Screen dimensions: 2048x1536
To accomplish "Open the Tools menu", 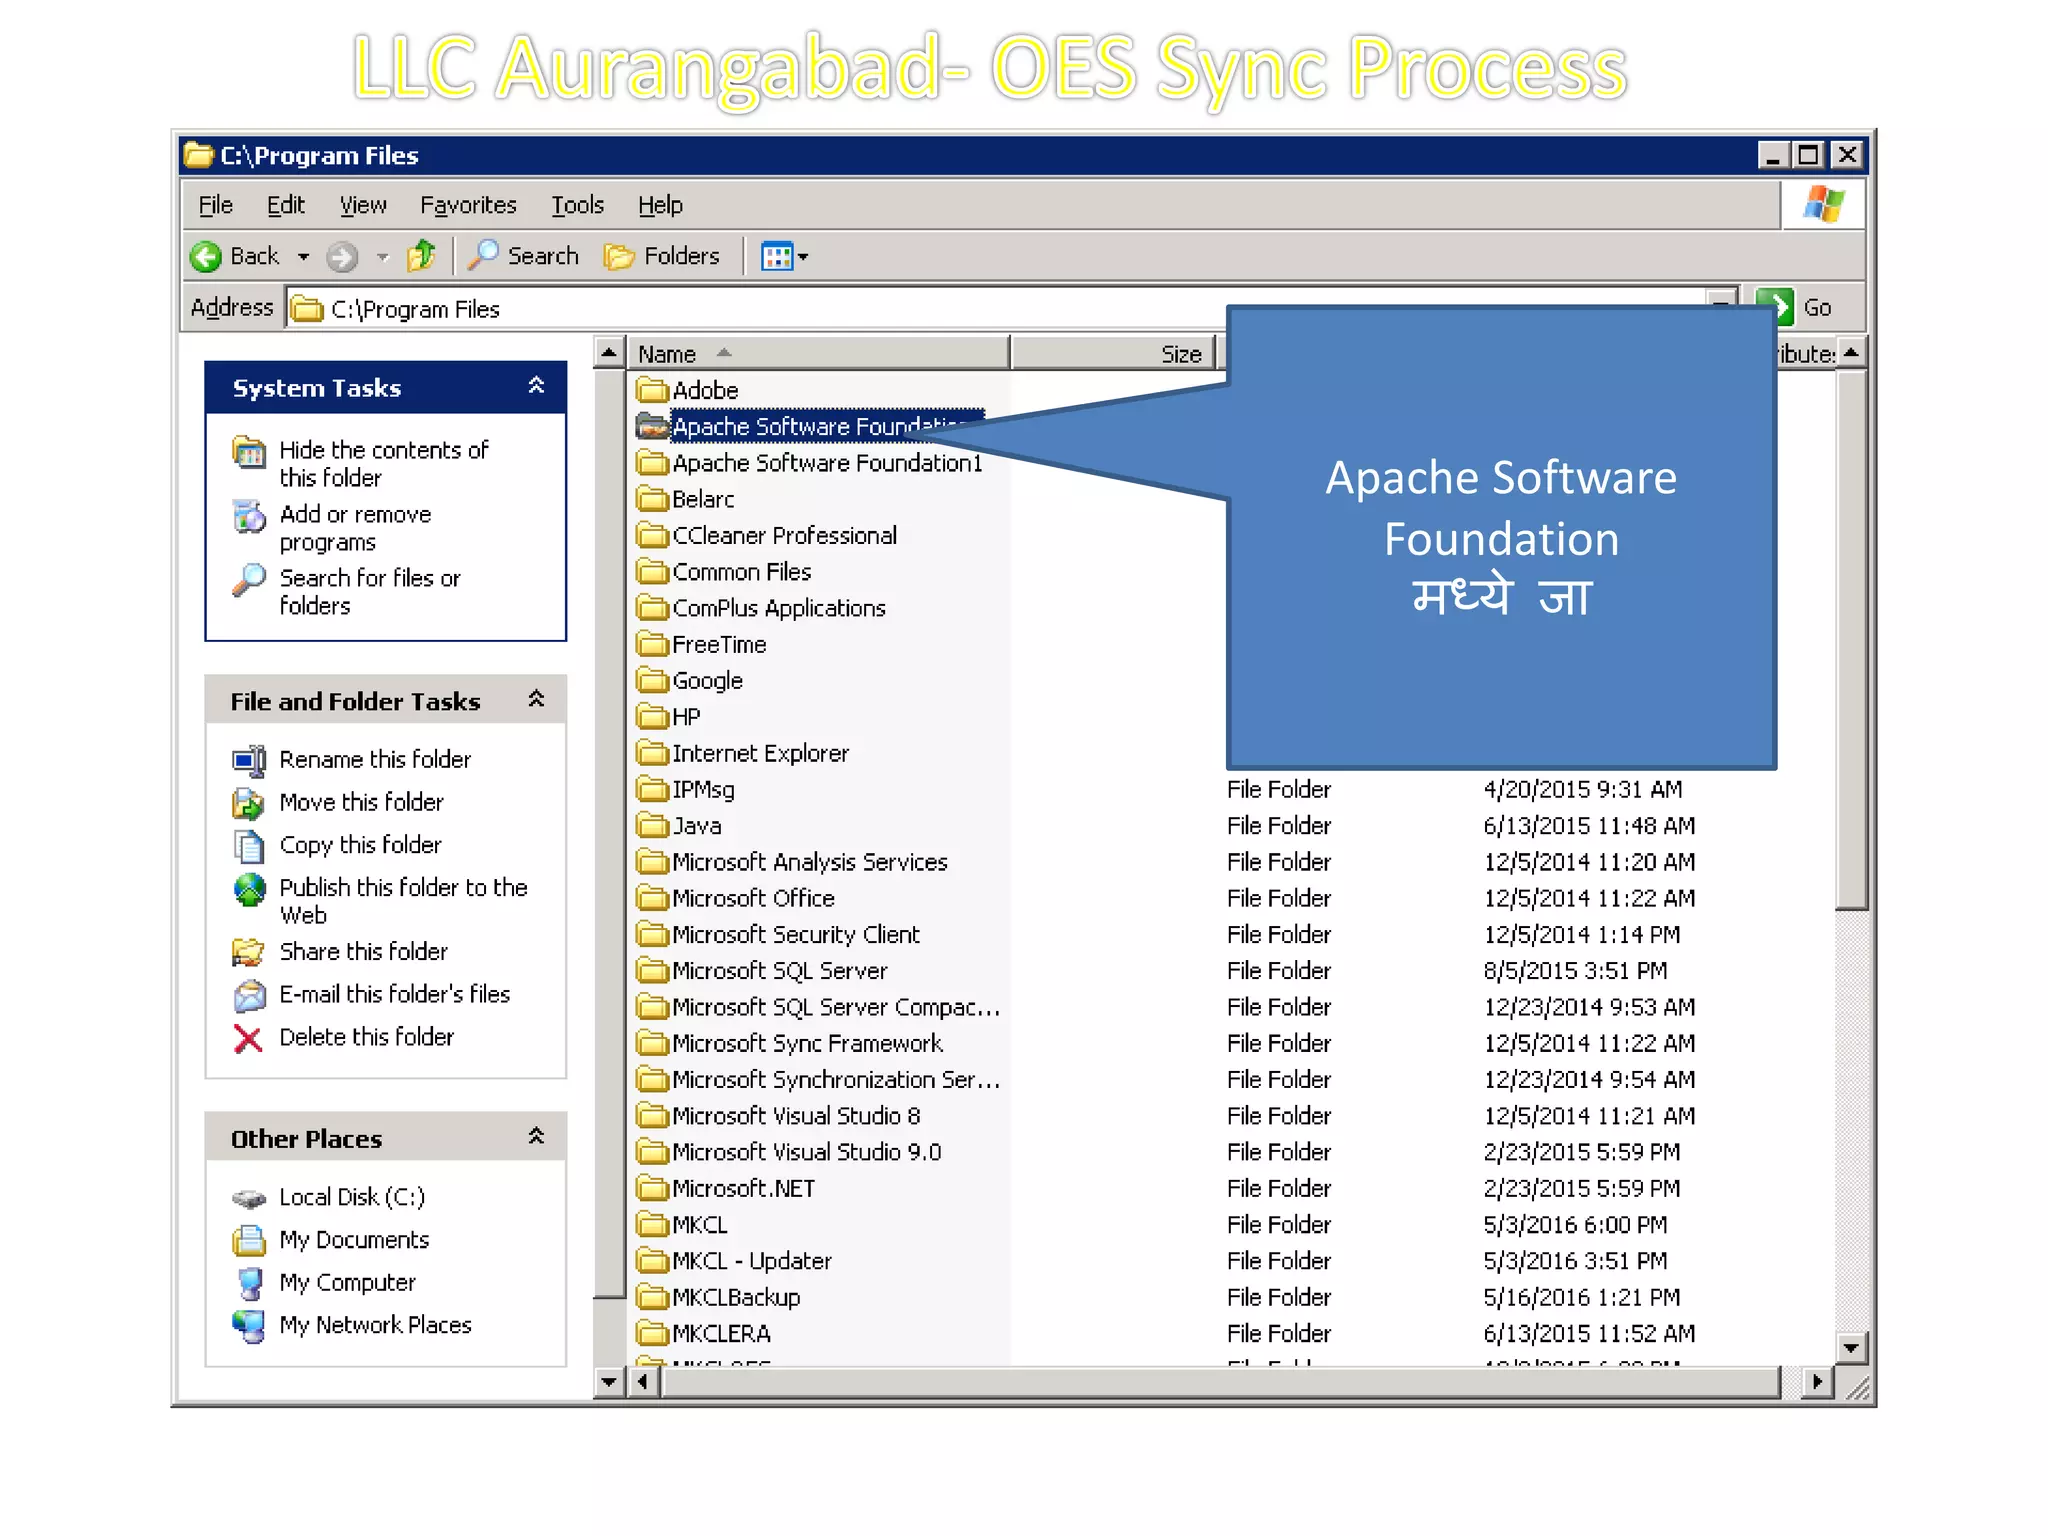I will tap(578, 205).
